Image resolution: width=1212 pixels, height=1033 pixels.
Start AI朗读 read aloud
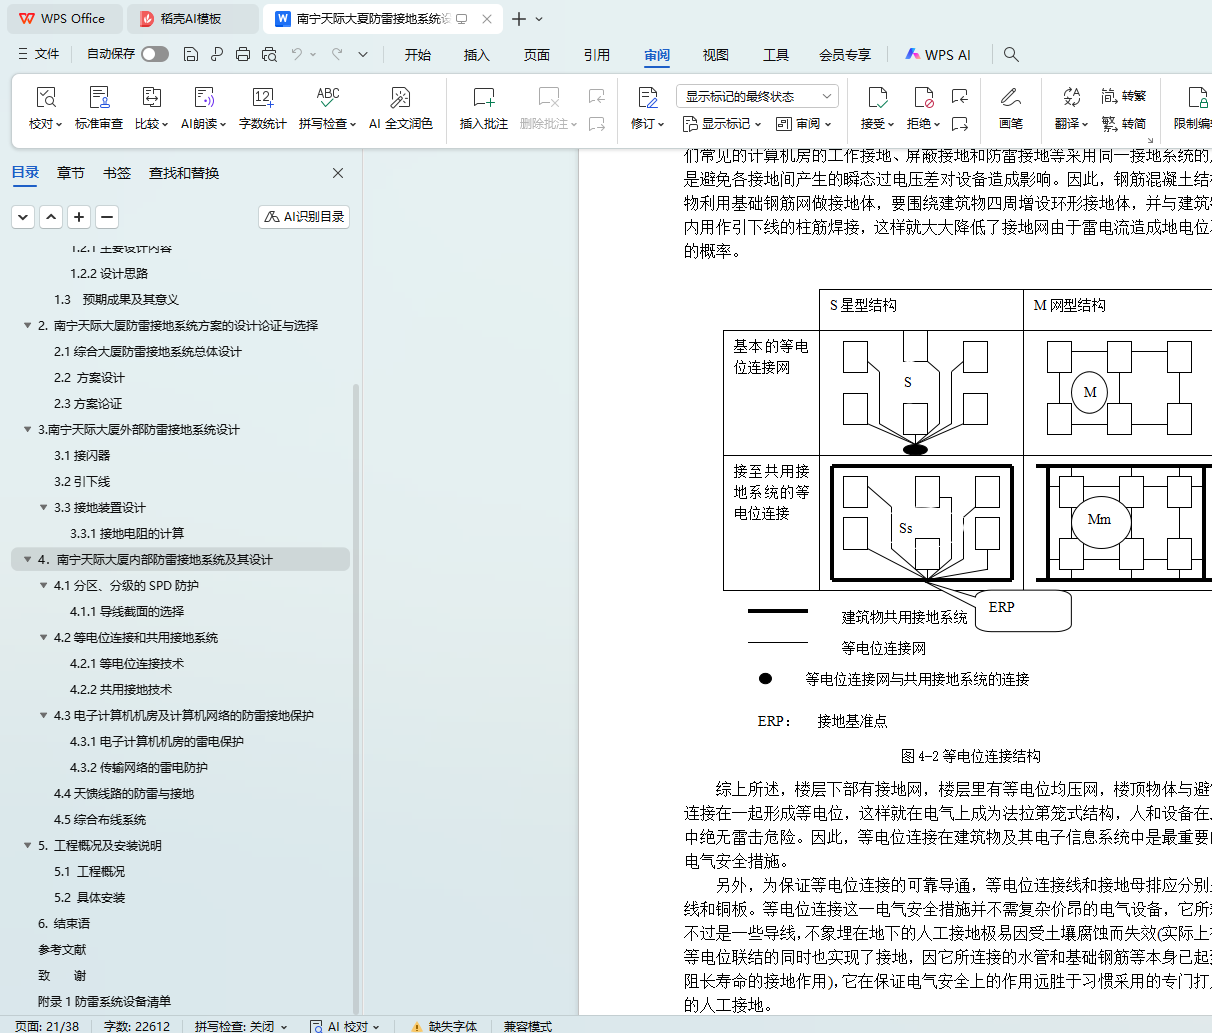pos(204,98)
